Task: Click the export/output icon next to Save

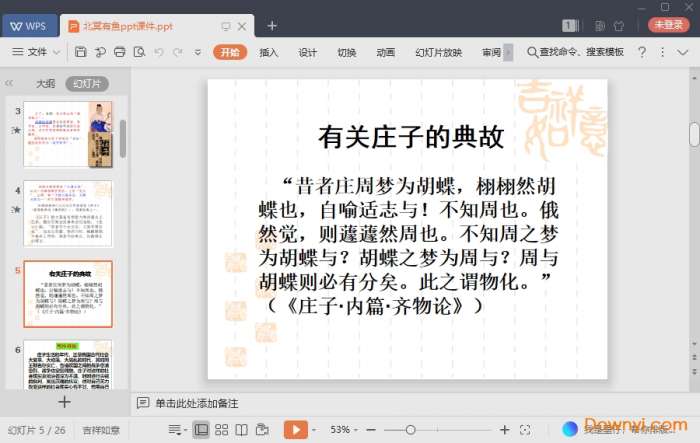Action: pos(100,52)
